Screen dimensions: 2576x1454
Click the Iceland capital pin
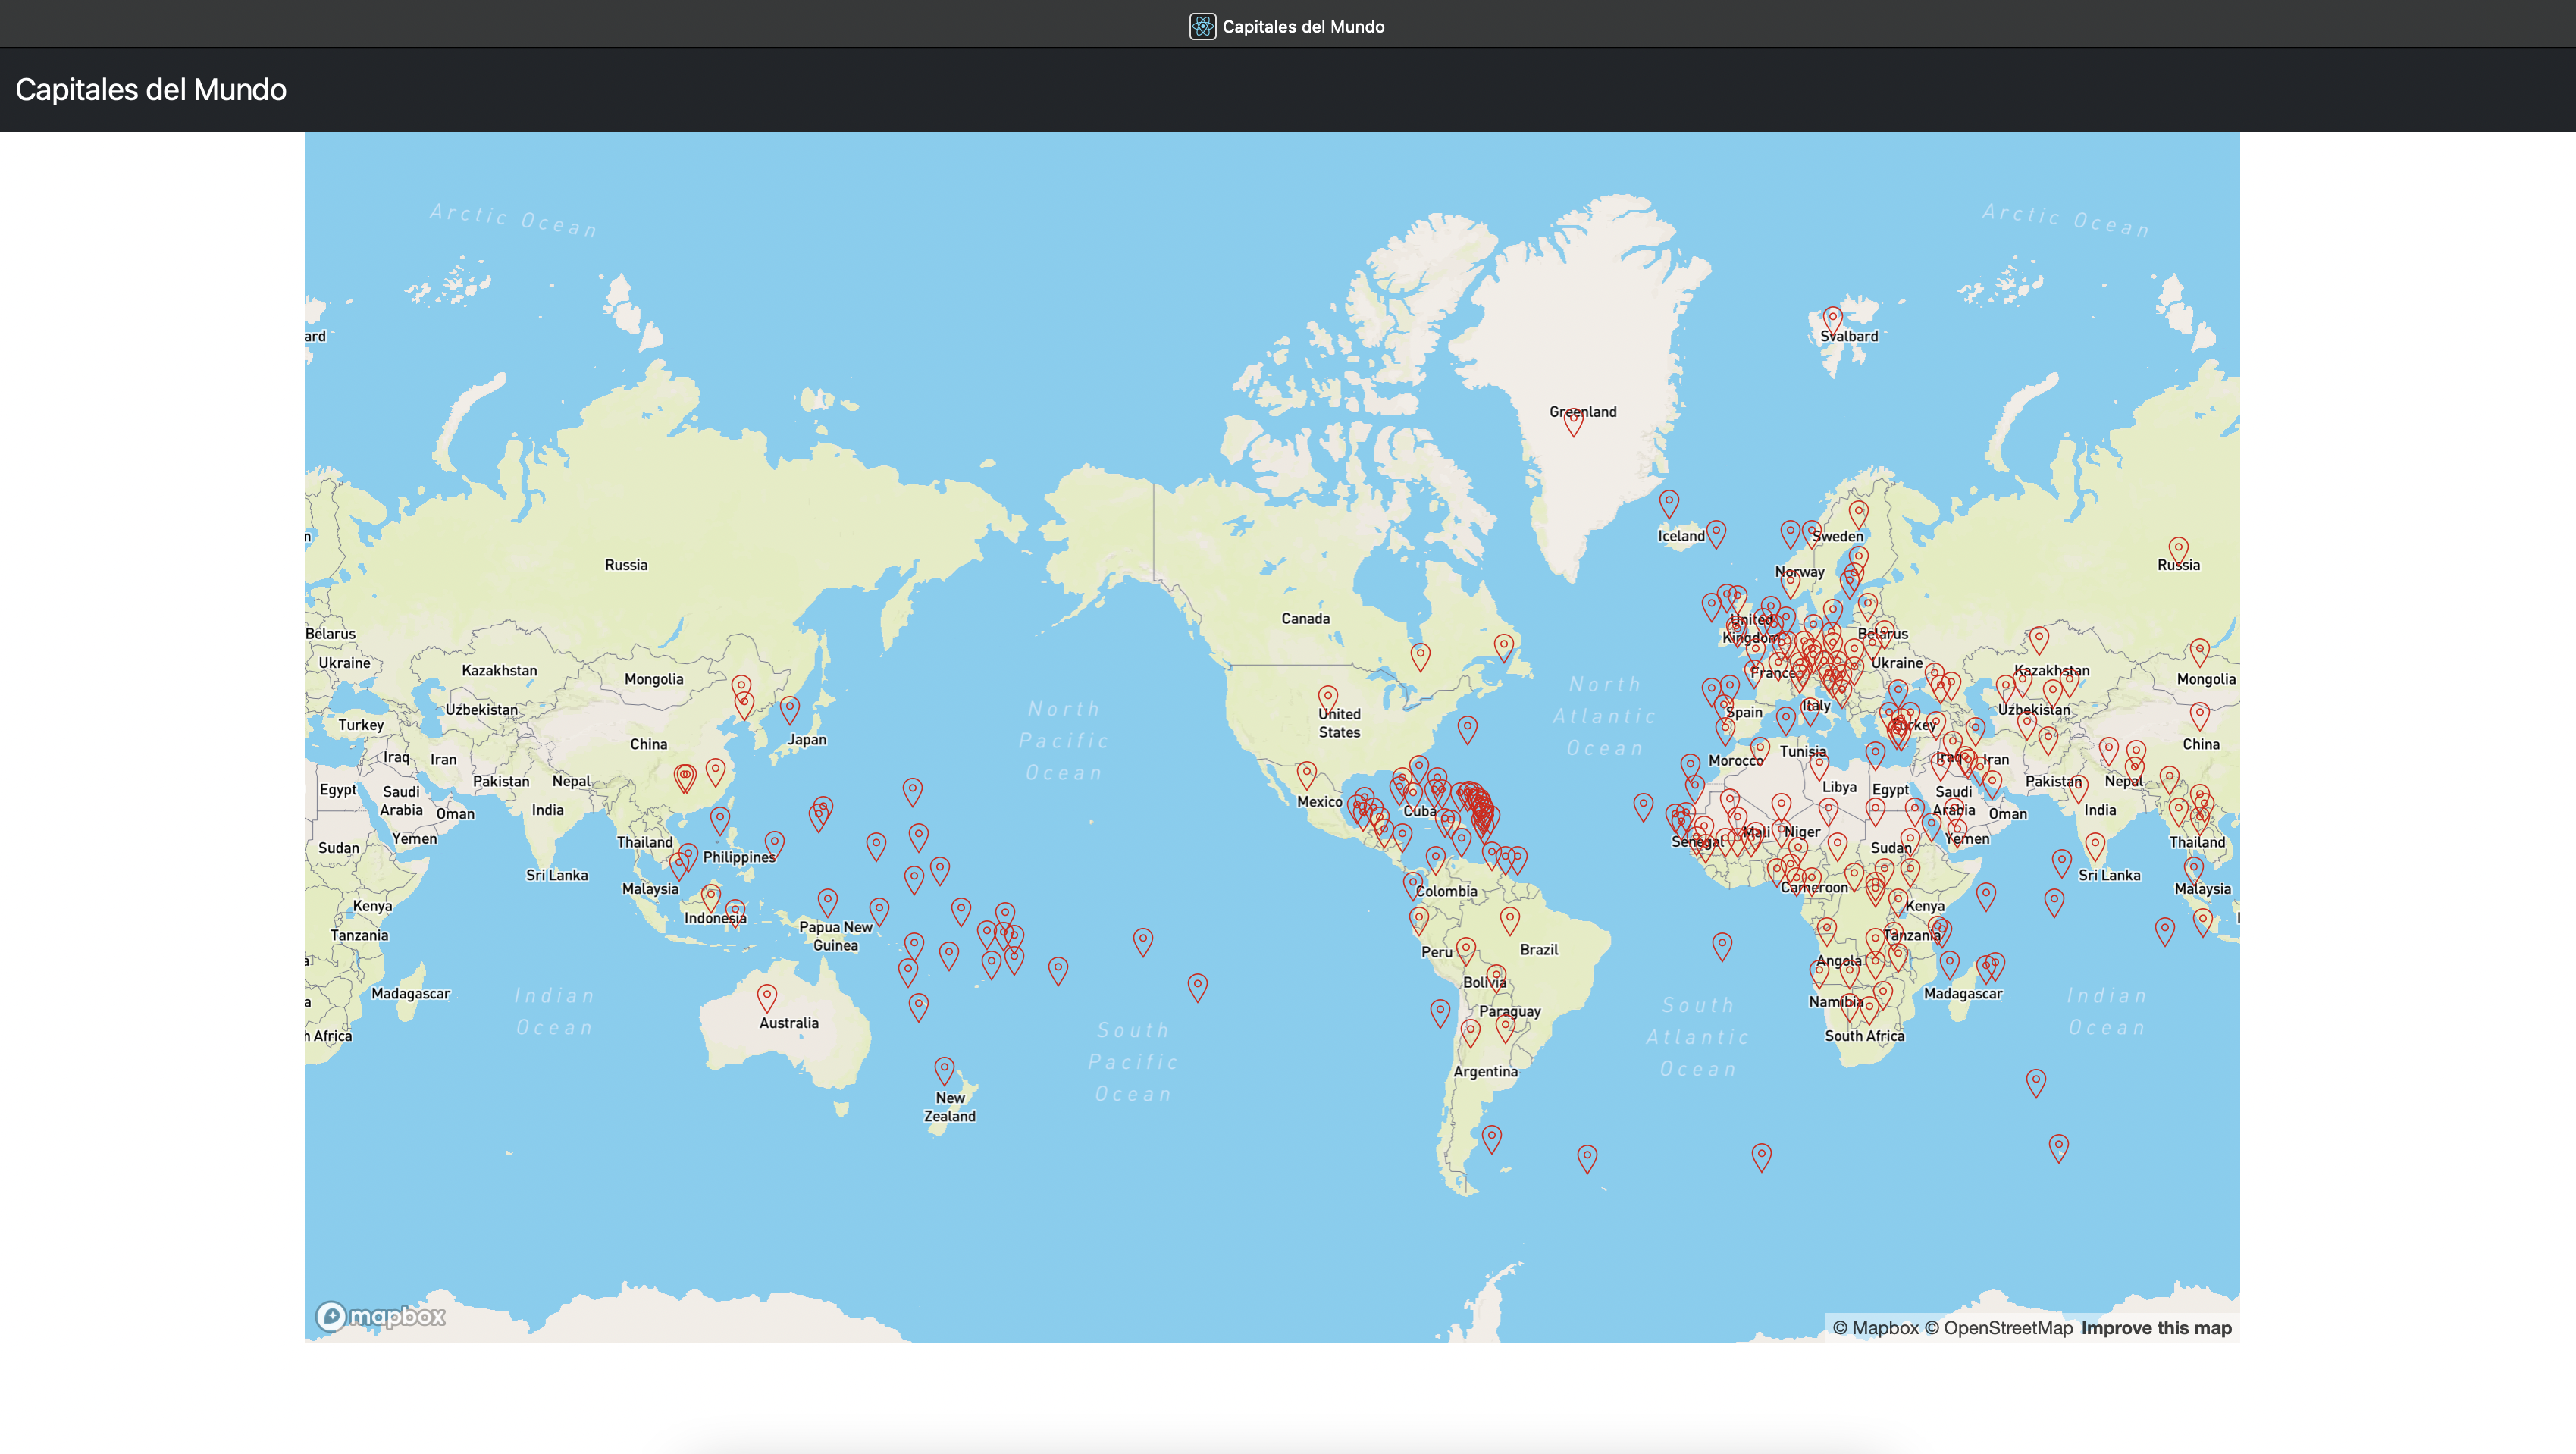(x=1669, y=503)
